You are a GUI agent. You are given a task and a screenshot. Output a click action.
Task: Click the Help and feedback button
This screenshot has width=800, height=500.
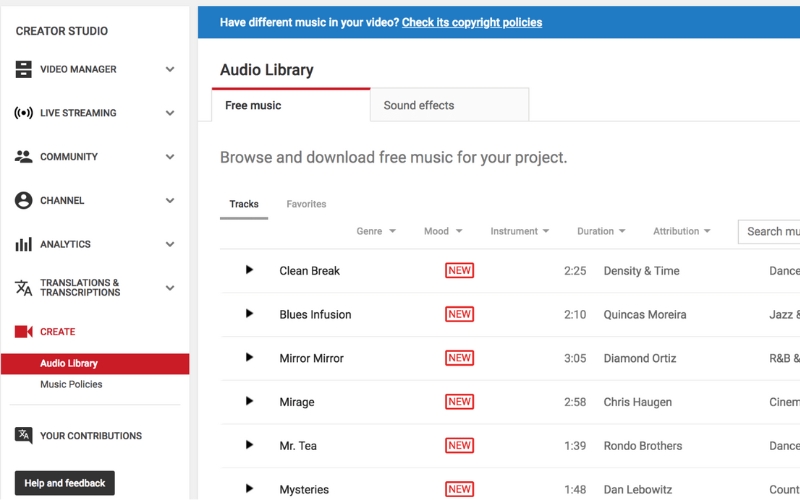coord(65,483)
